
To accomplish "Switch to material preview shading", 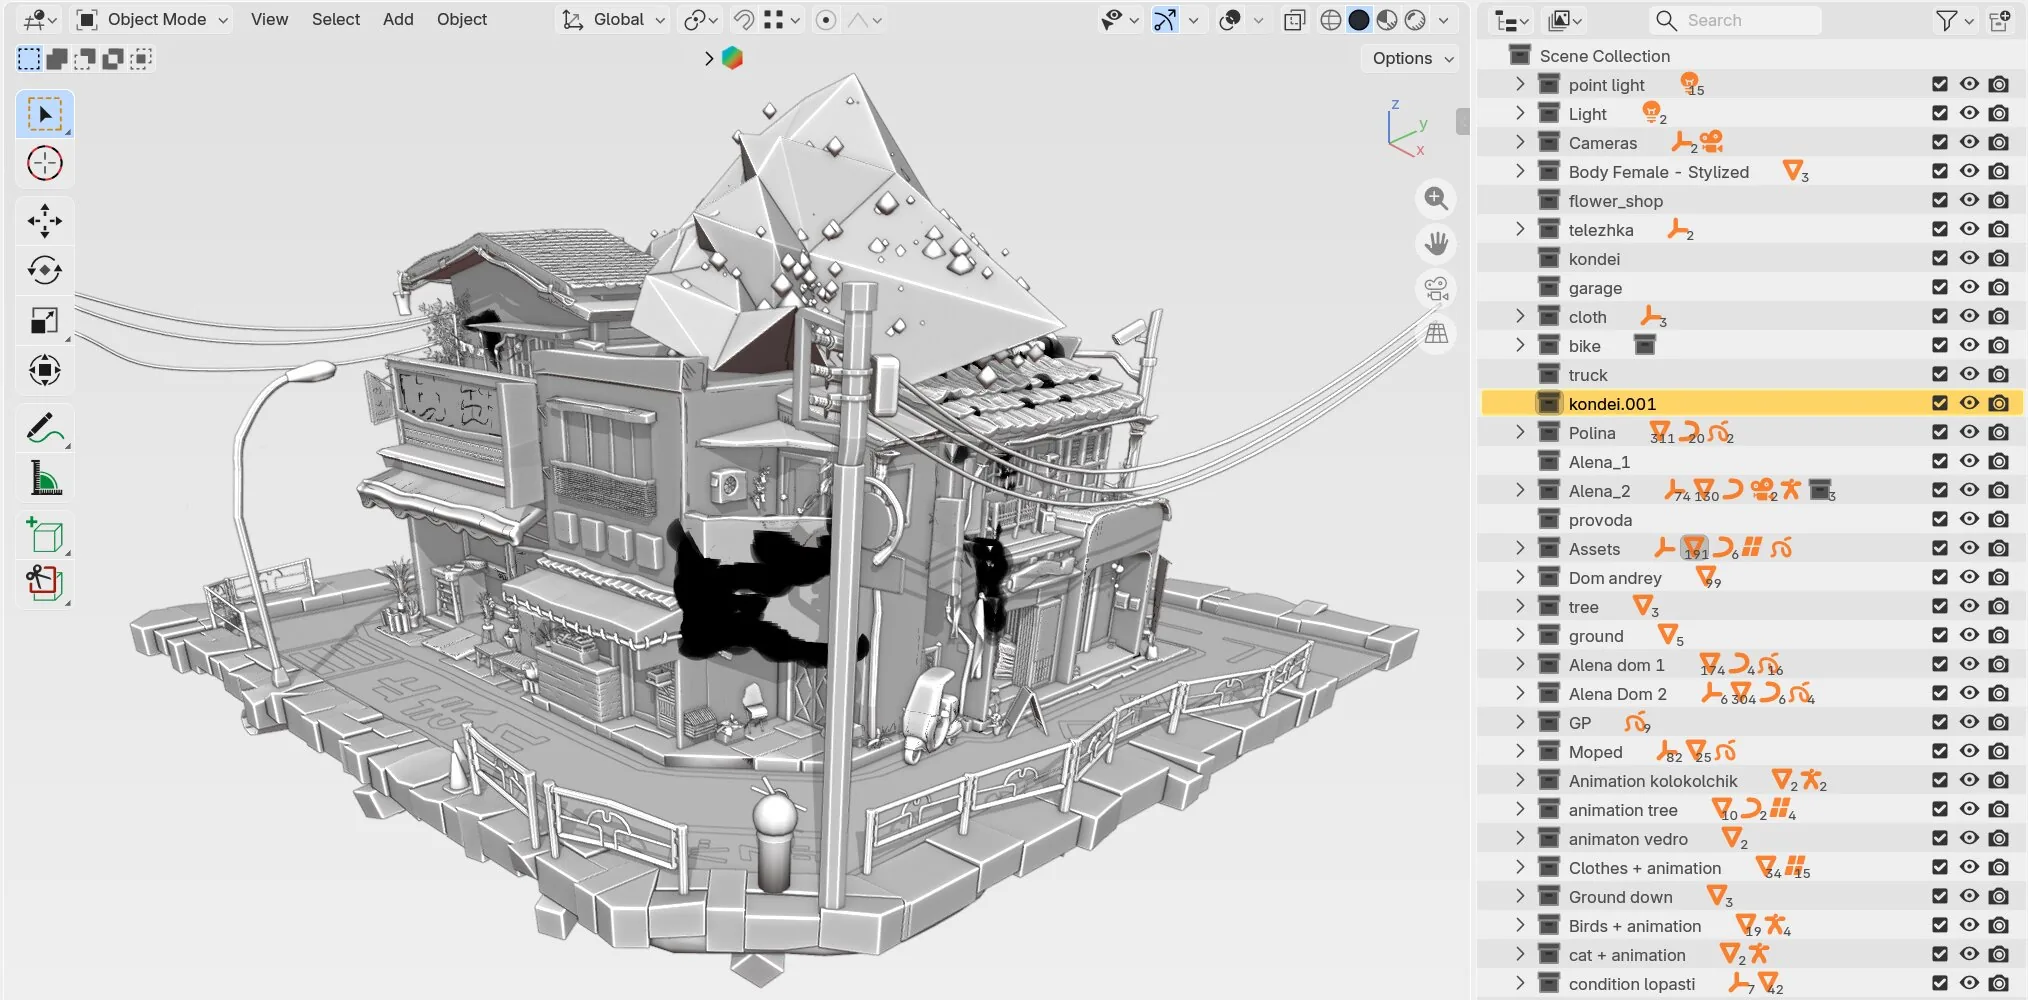I will click(1387, 20).
